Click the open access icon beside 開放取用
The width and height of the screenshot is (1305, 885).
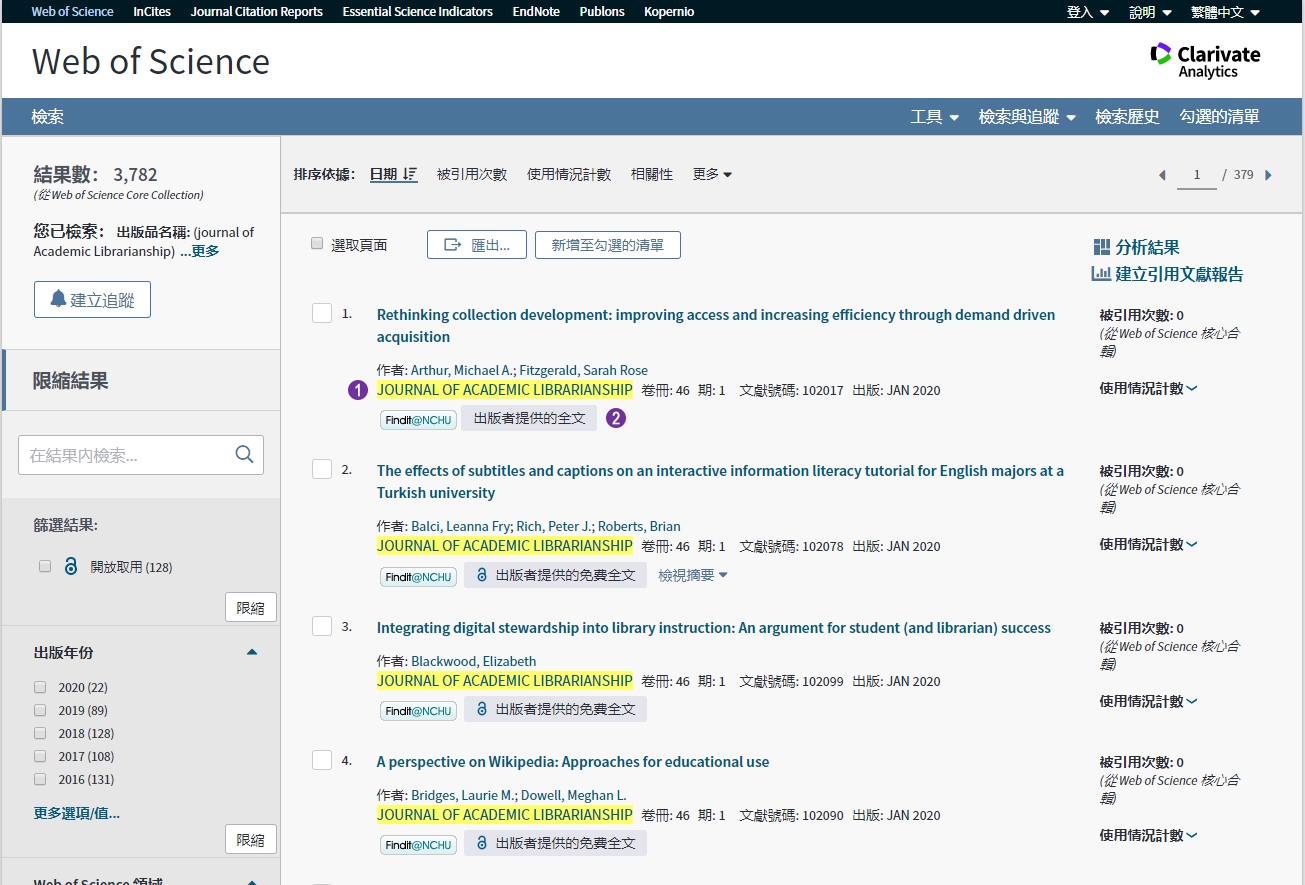[x=70, y=567]
